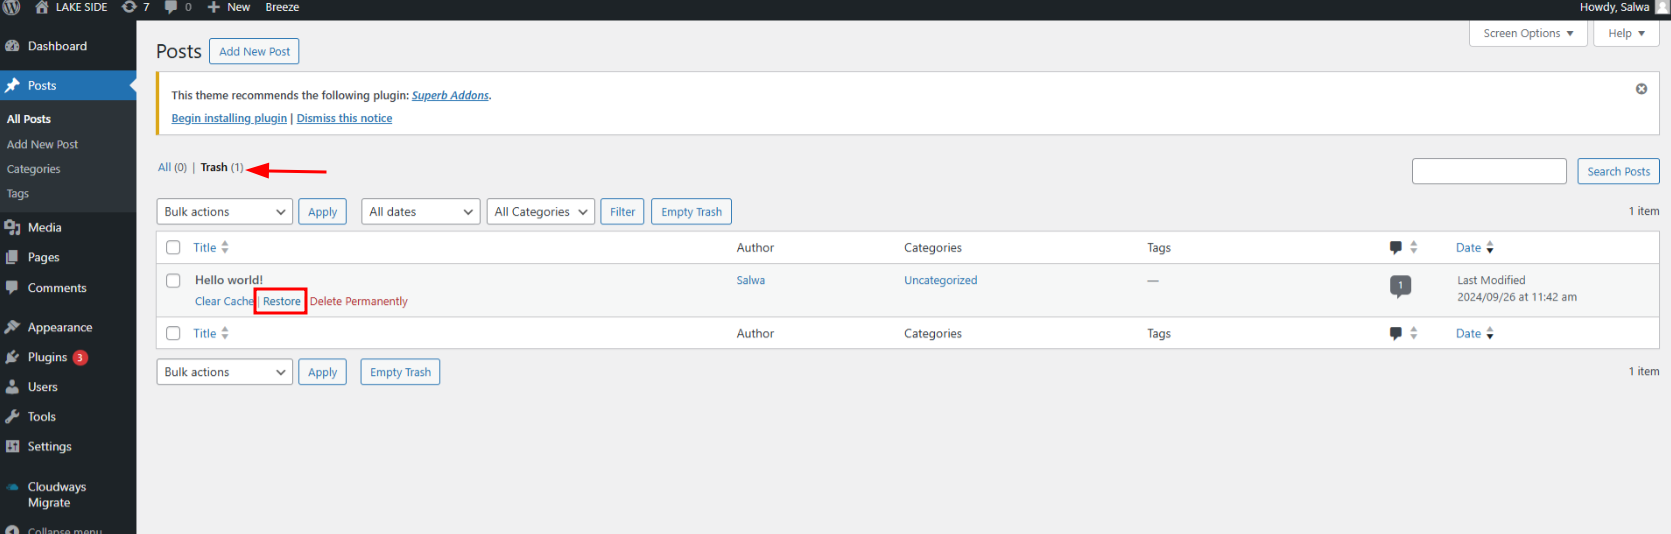Click the WordPress logo icon
Image resolution: width=1671 pixels, height=534 pixels.
[x=12, y=7]
